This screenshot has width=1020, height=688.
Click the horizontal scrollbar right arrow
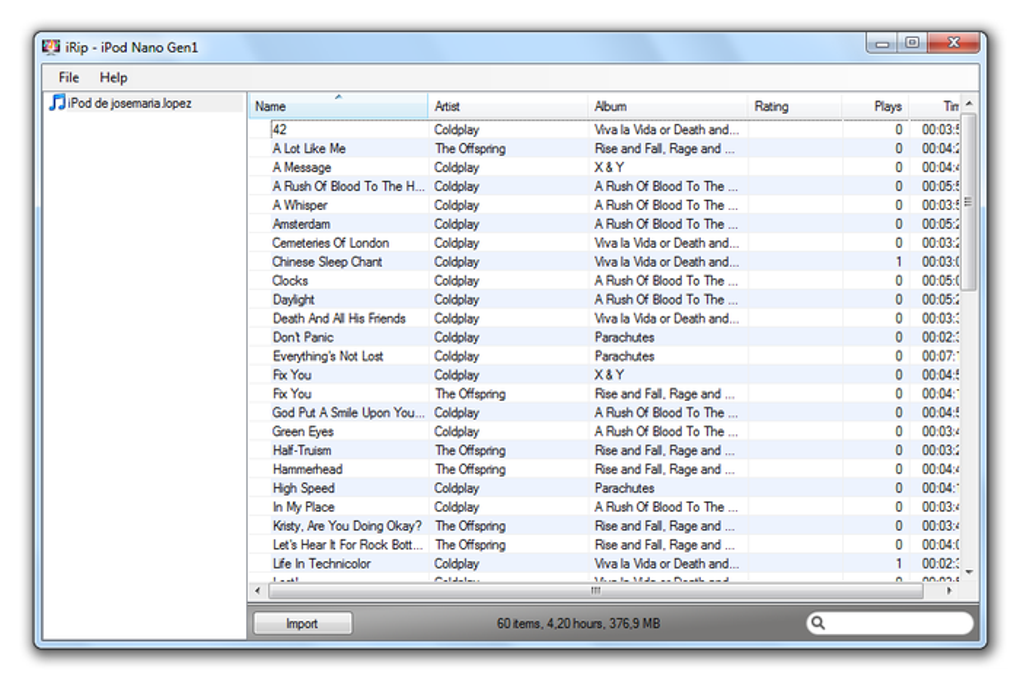[x=949, y=590]
